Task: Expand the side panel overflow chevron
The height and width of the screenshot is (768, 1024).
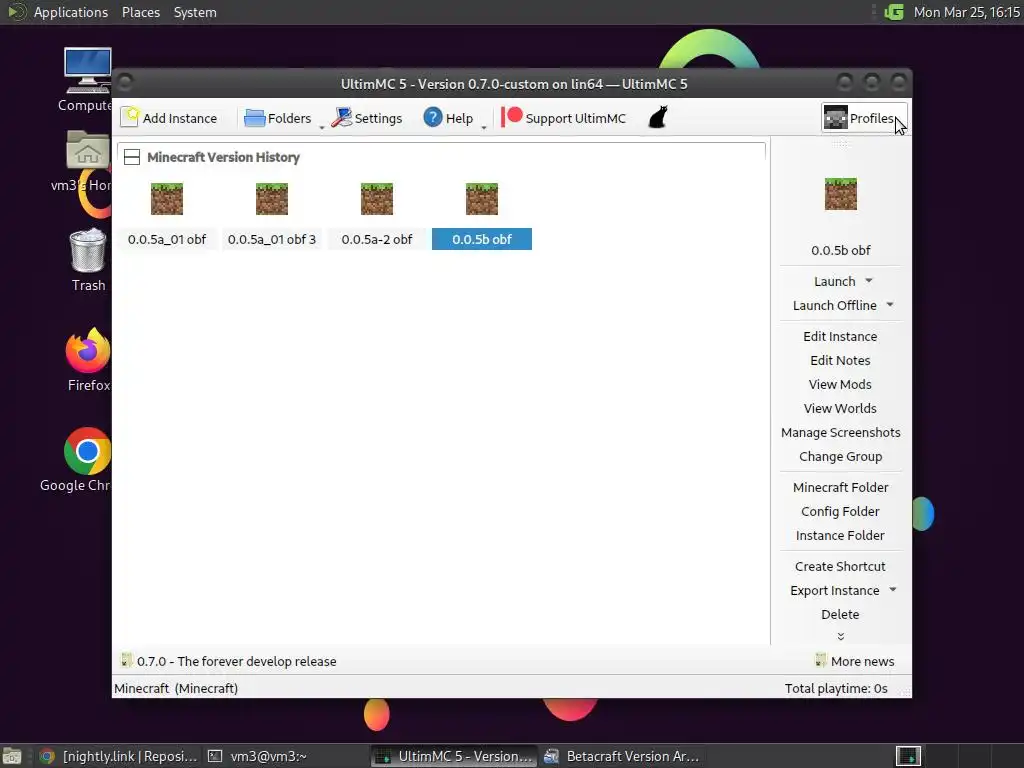Action: [x=840, y=636]
